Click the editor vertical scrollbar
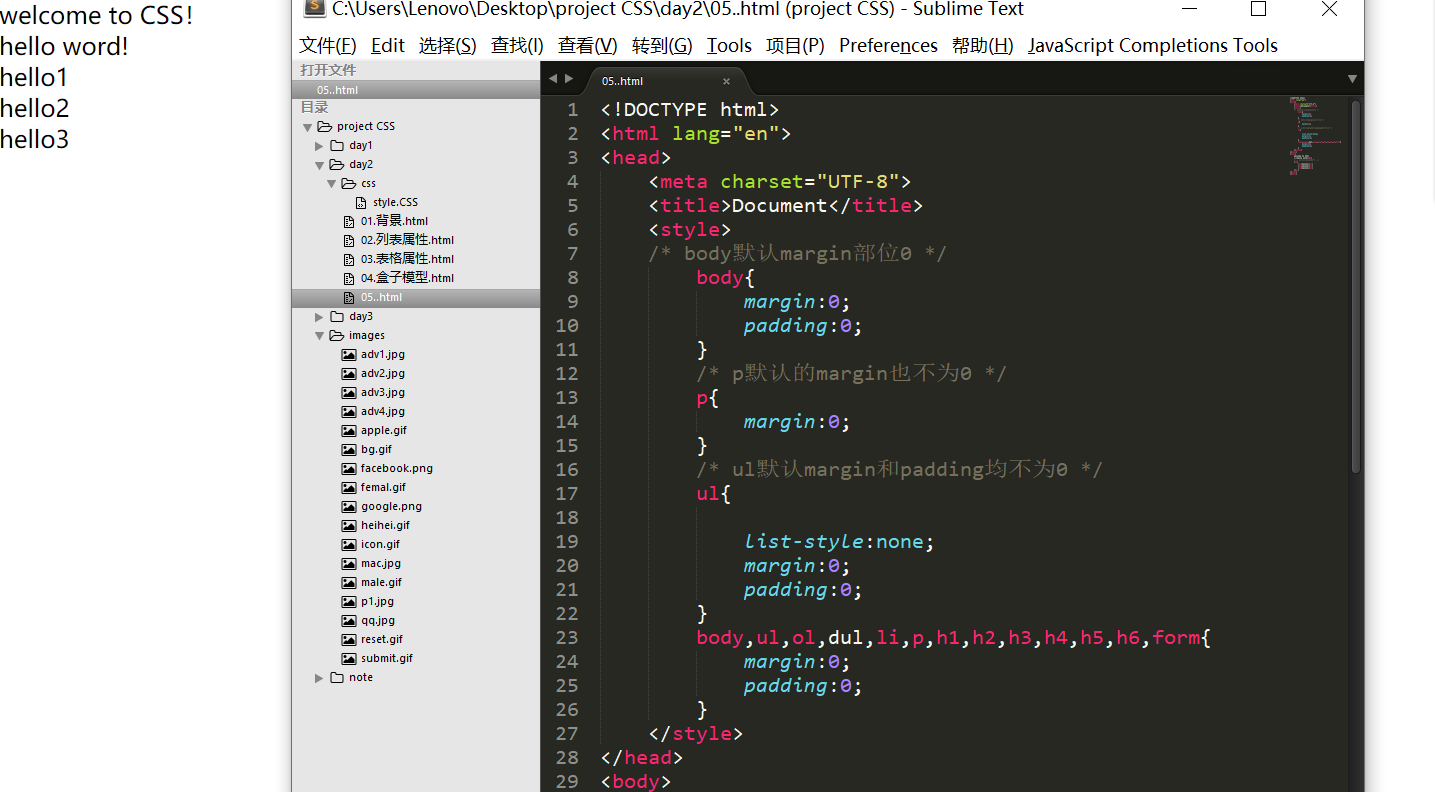 1356,286
